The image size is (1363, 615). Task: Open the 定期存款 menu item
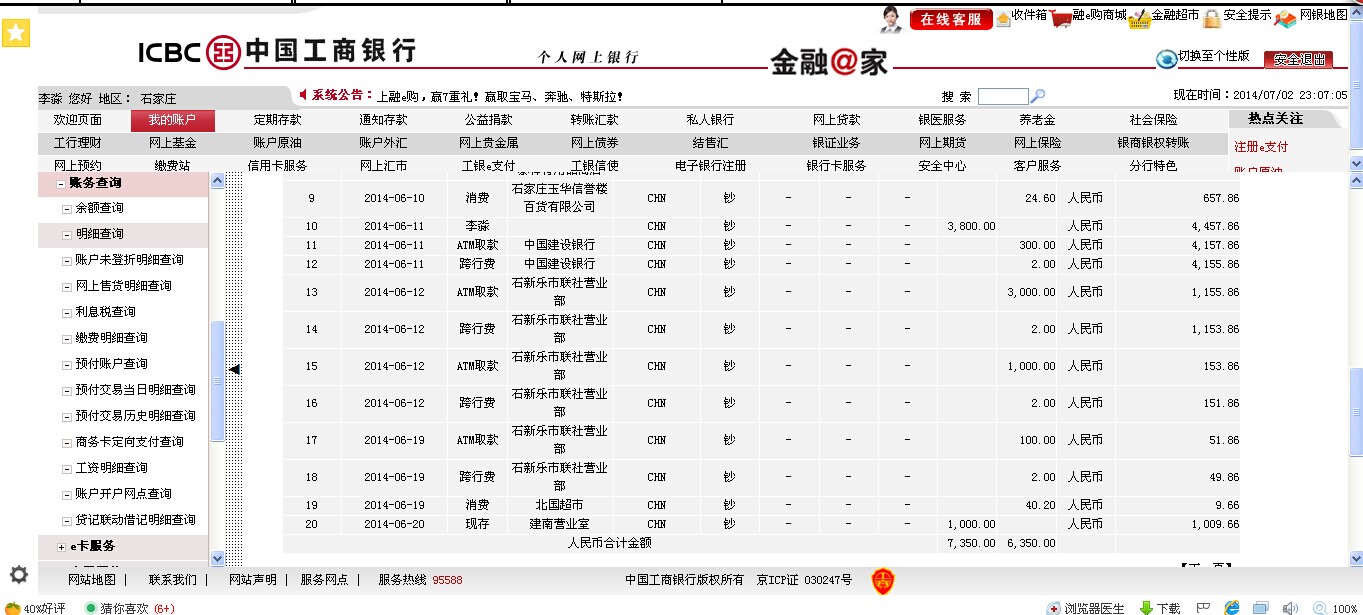point(277,120)
